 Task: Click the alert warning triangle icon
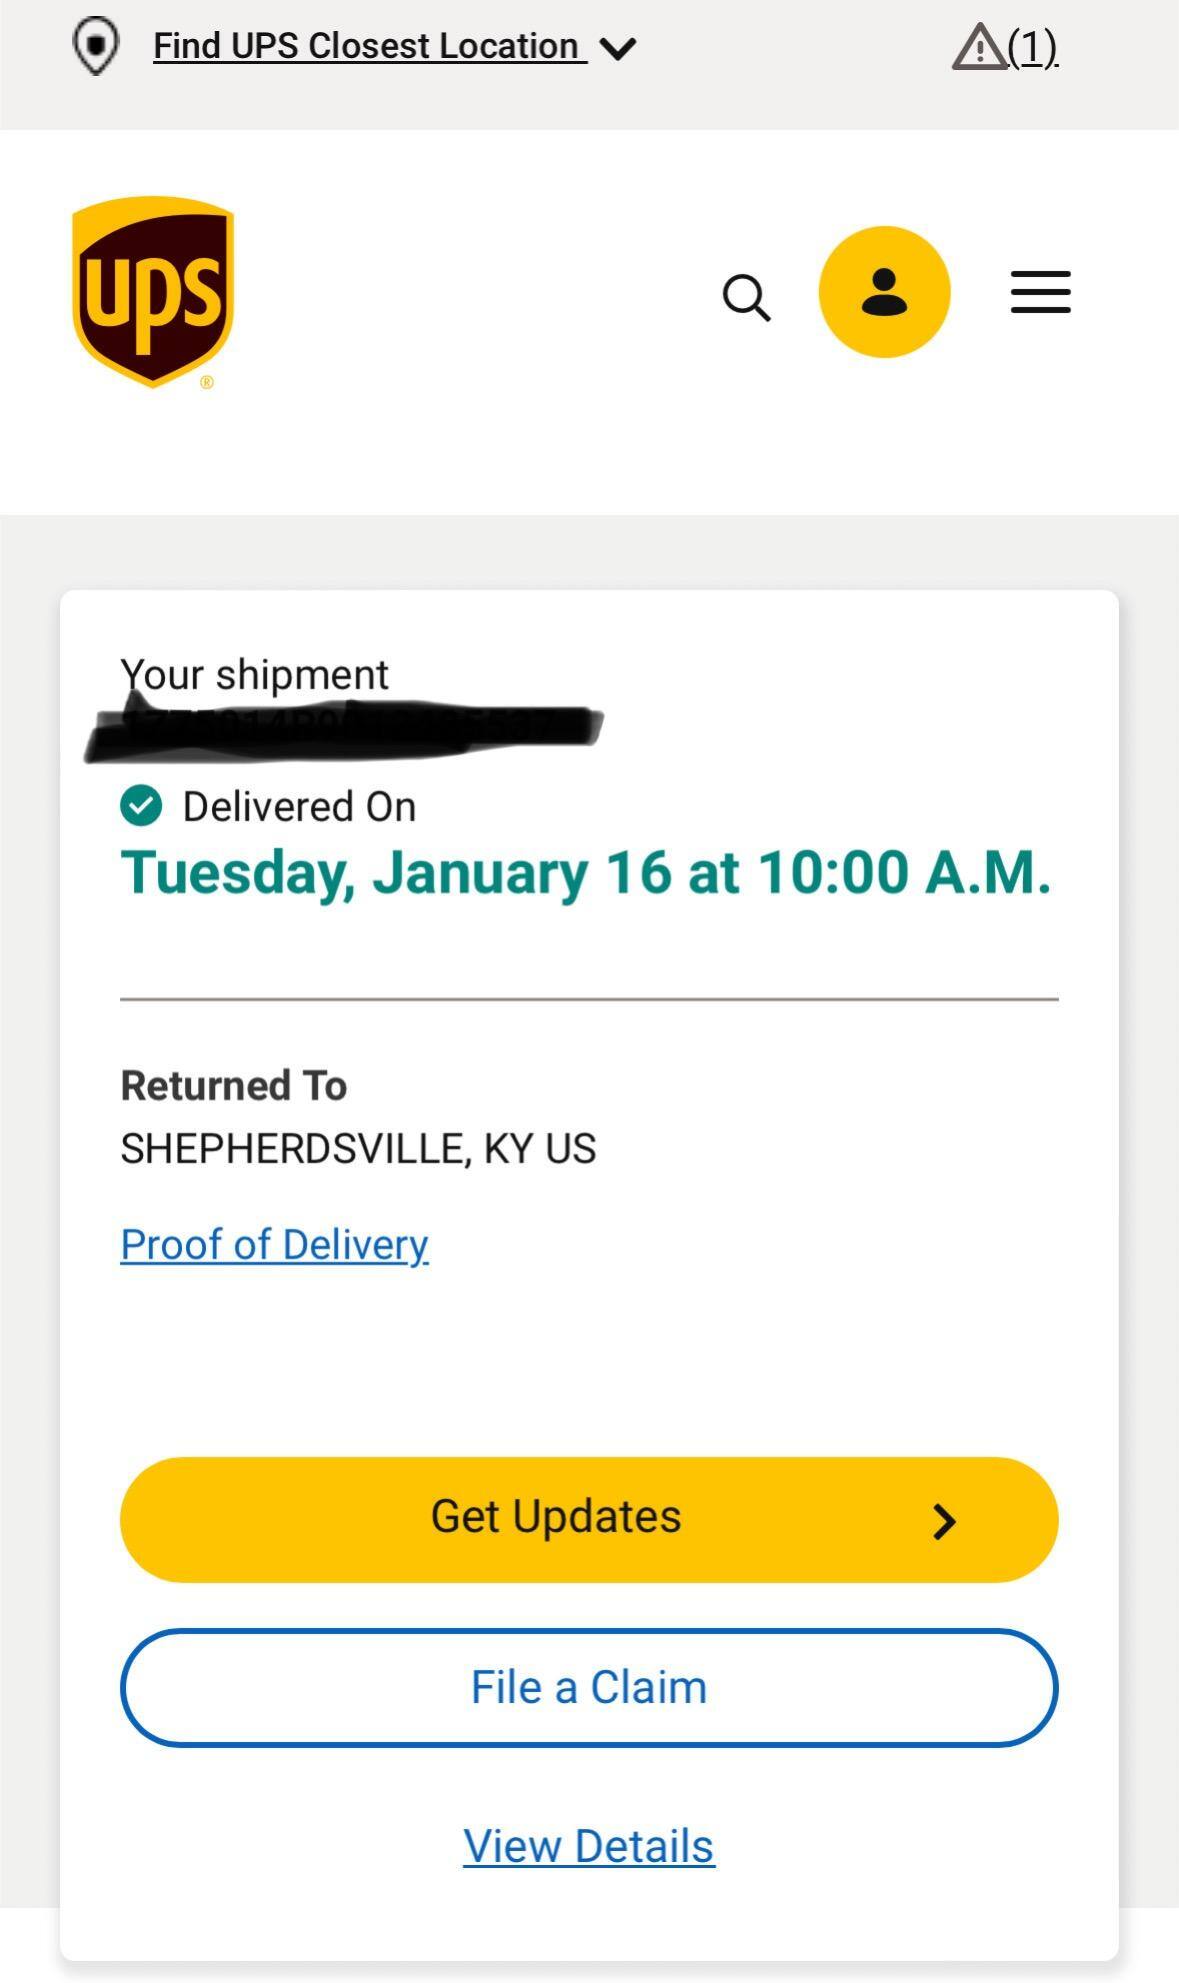point(978,47)
